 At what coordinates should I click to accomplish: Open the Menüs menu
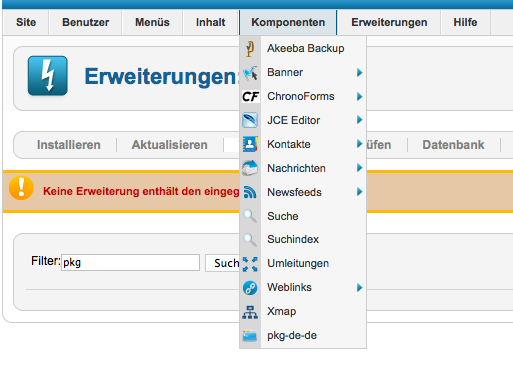coord(152,22)
